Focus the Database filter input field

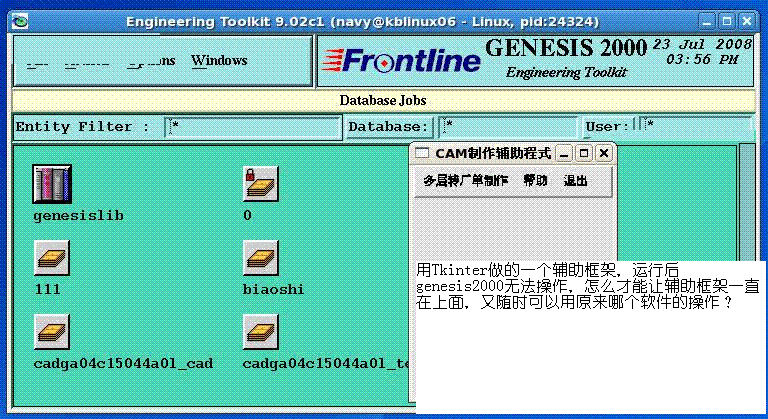(x=507, y=127)
